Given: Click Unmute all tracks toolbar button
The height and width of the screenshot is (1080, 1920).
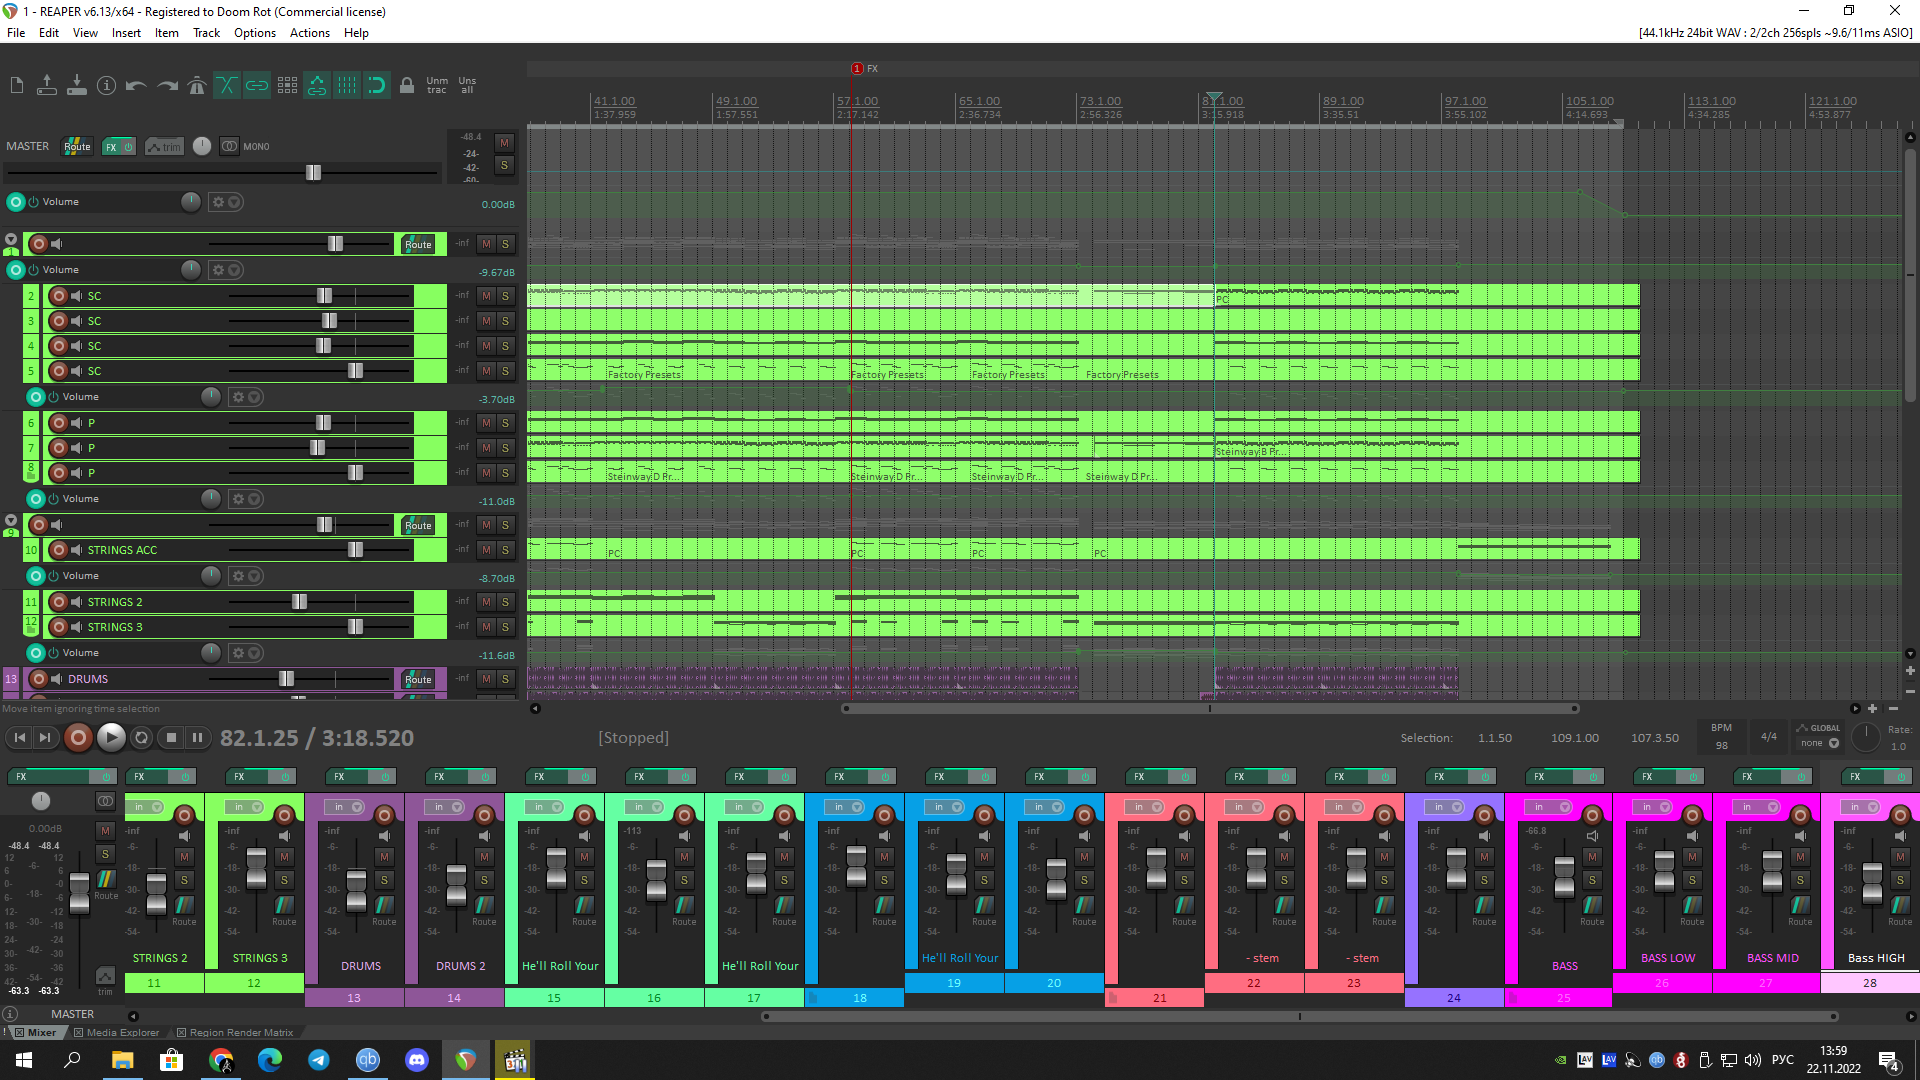Looking at the screenshot, I should [437, 86].
